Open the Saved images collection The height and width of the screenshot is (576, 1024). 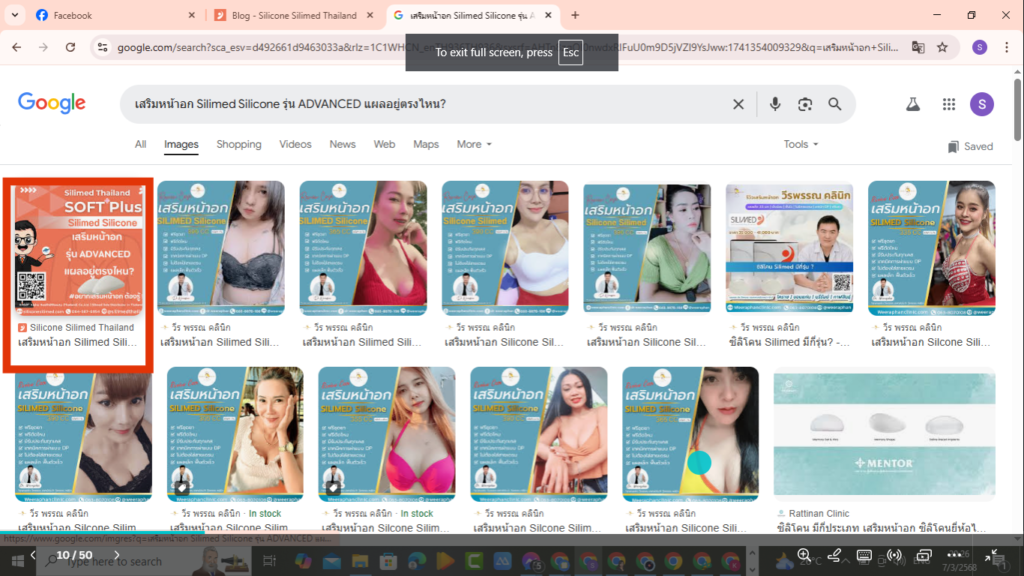coord(970,146)
